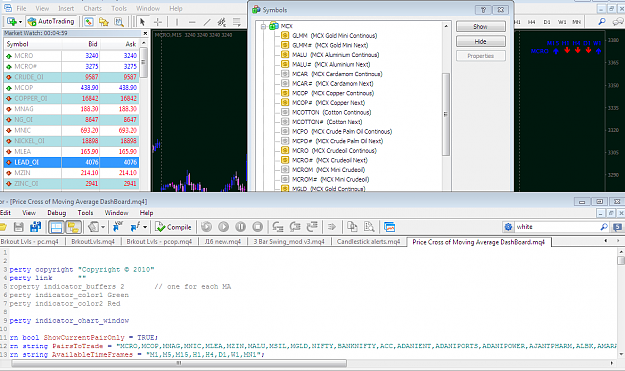Click list variables 'var' icon
Viewport: 625px width, 371px height.
(x=118, y=227)
